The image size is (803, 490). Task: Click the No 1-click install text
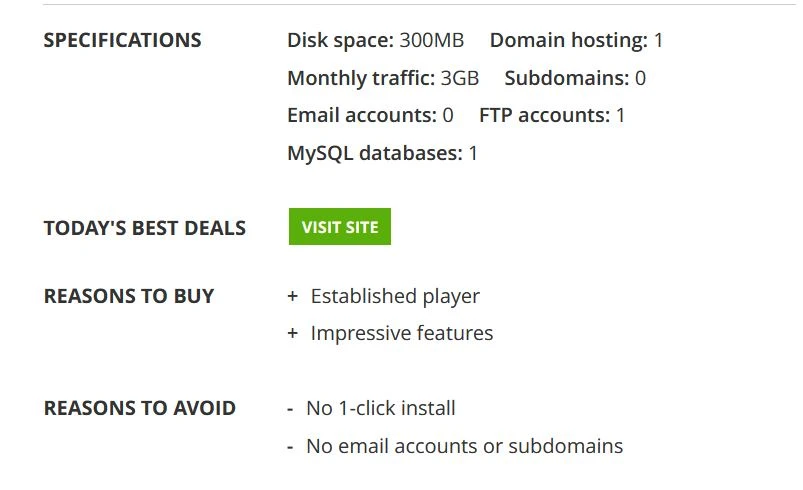point(381,408)
